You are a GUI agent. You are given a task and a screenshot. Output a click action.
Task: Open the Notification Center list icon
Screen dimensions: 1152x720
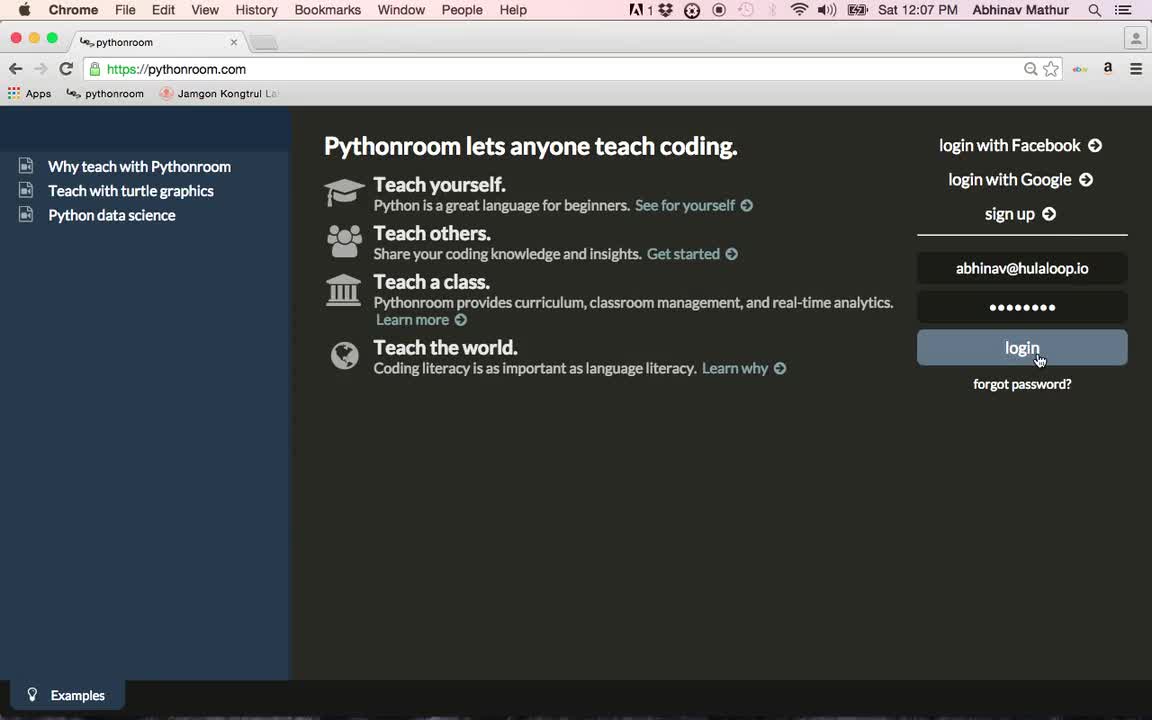[x=1123, y=10]
